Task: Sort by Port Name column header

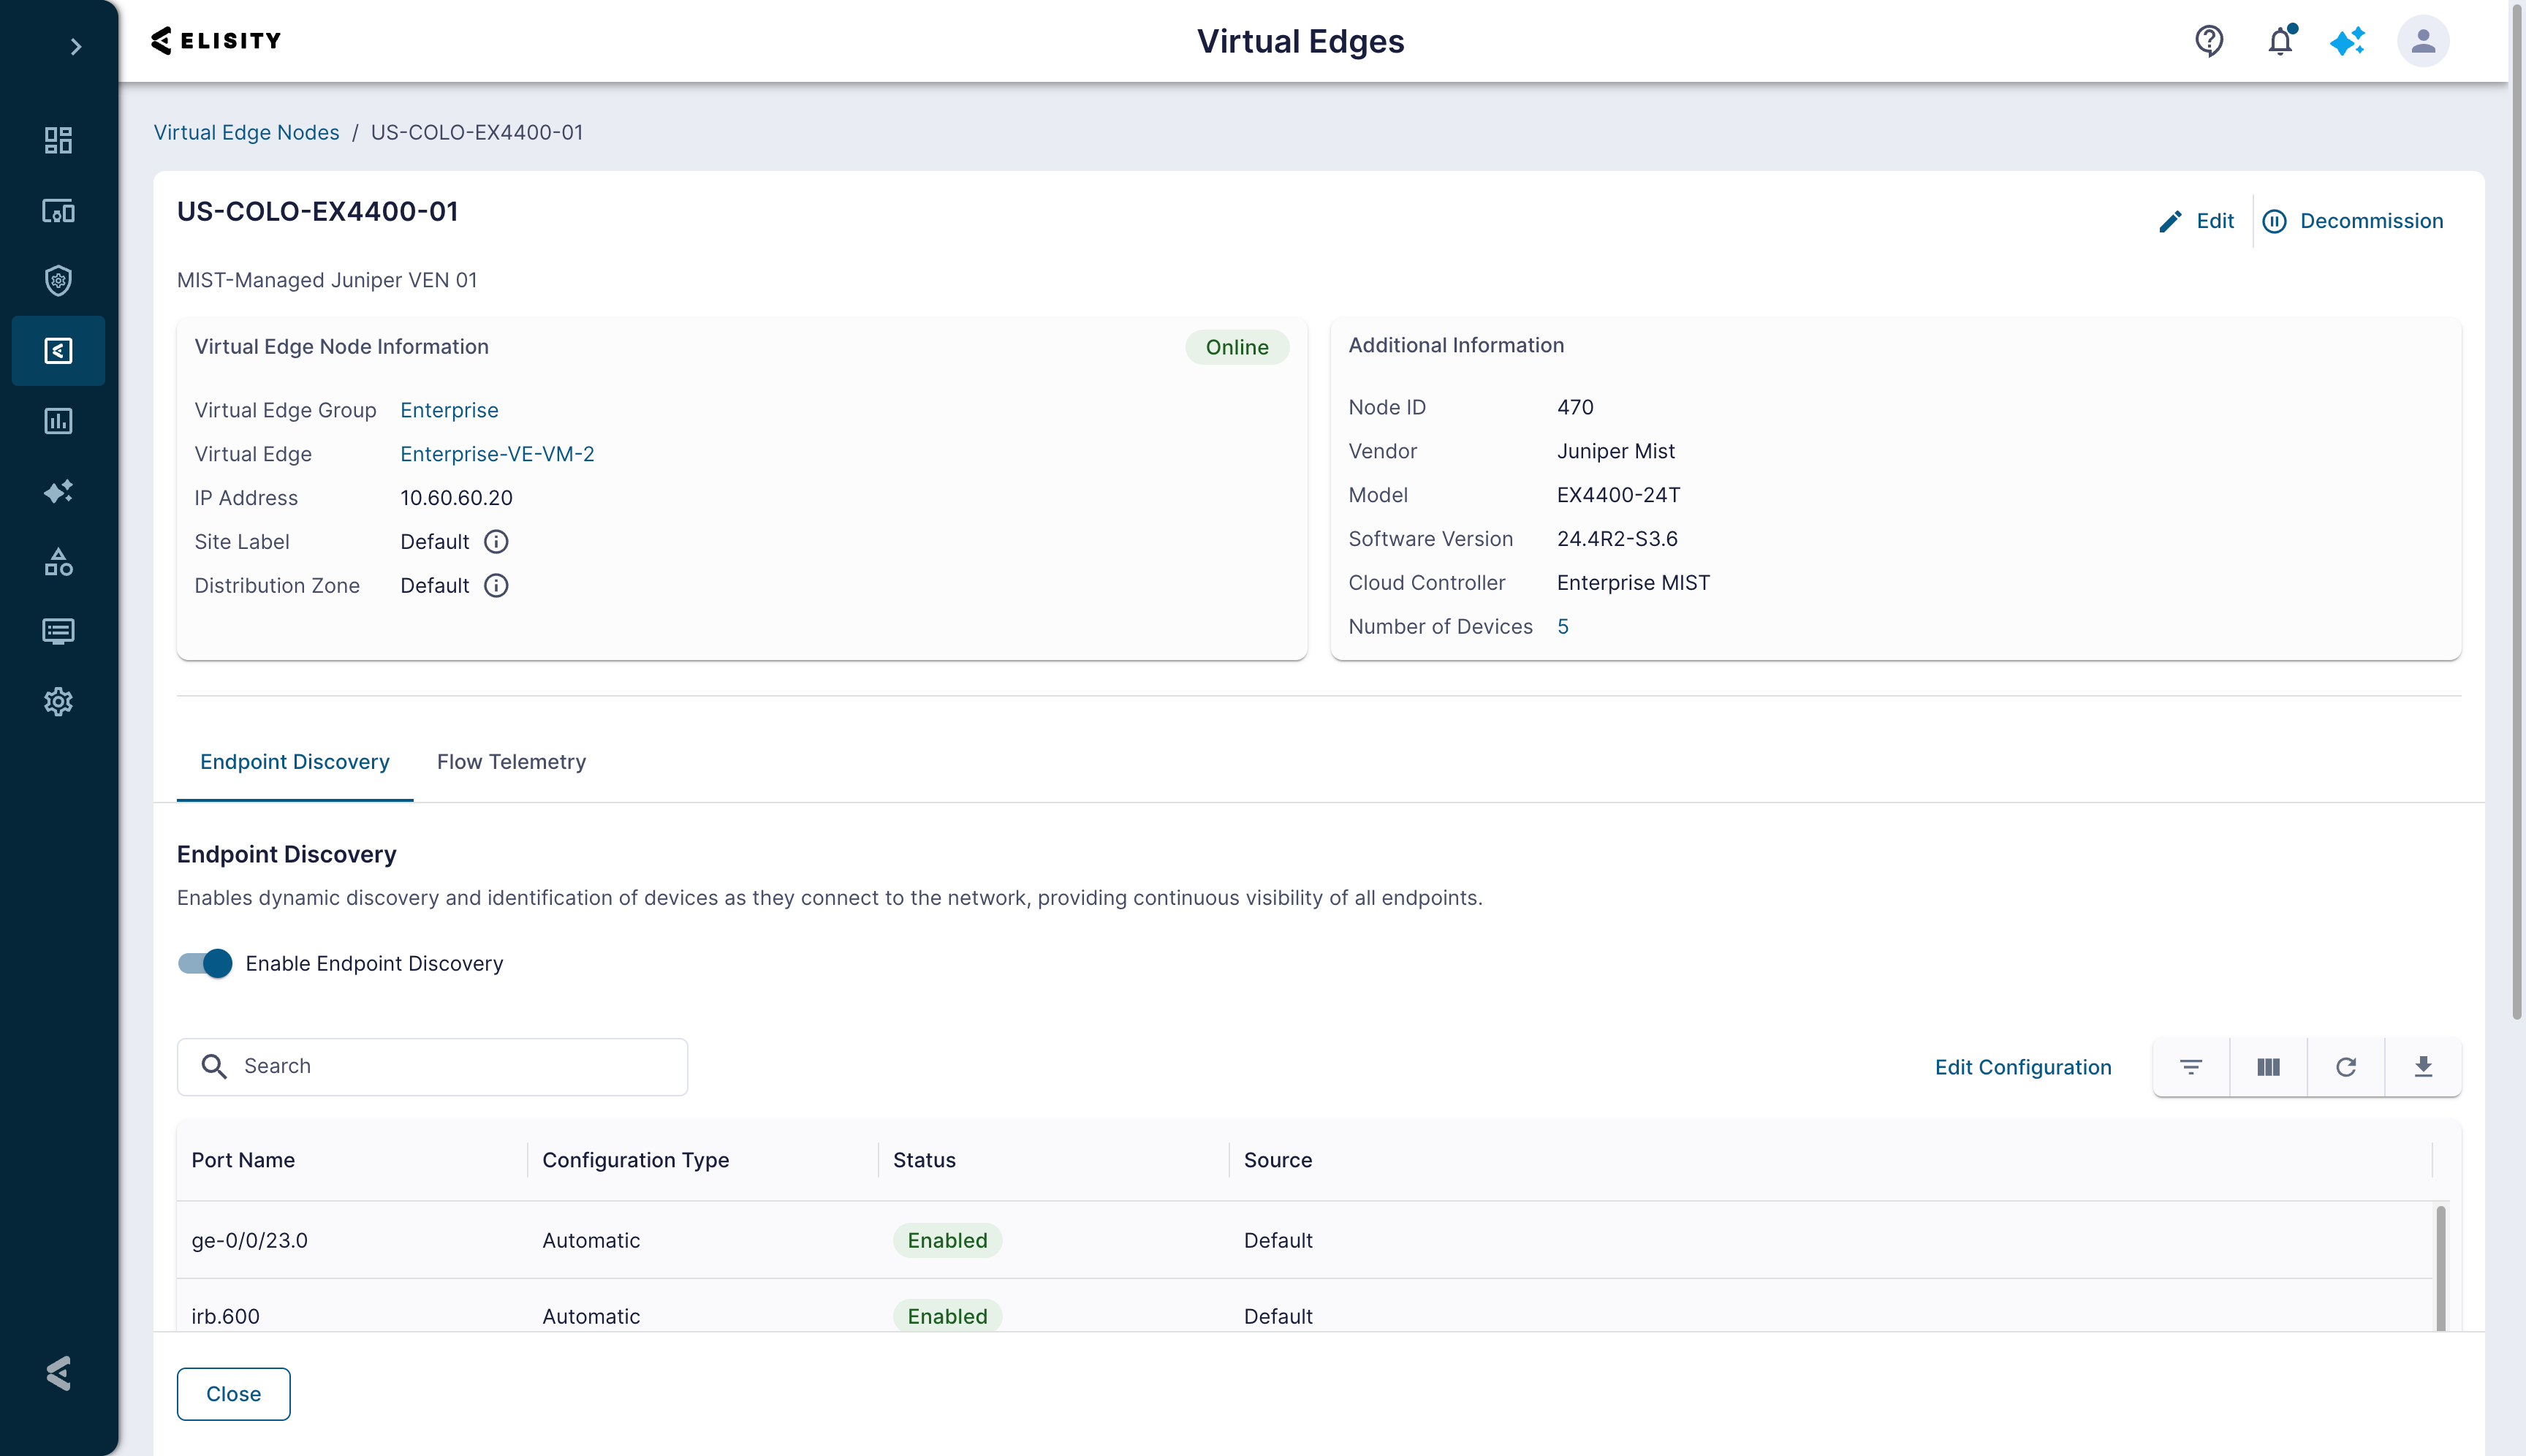Action: tap(243, 1160)
